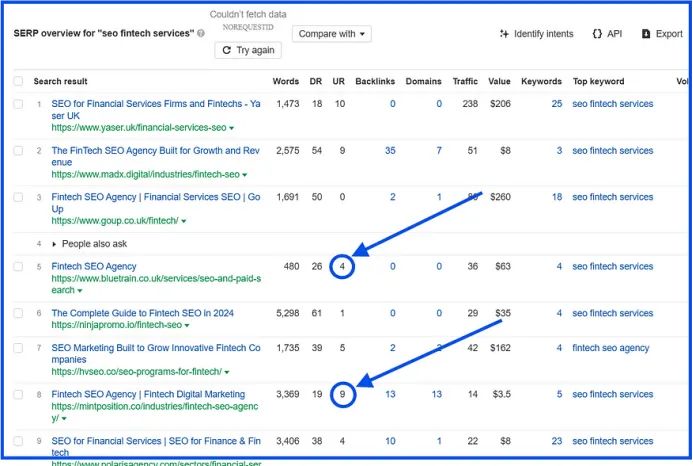Click the 5,298 words value for ninjapromo
This screenshot has width=693, height=466.
tap(288, 313)
